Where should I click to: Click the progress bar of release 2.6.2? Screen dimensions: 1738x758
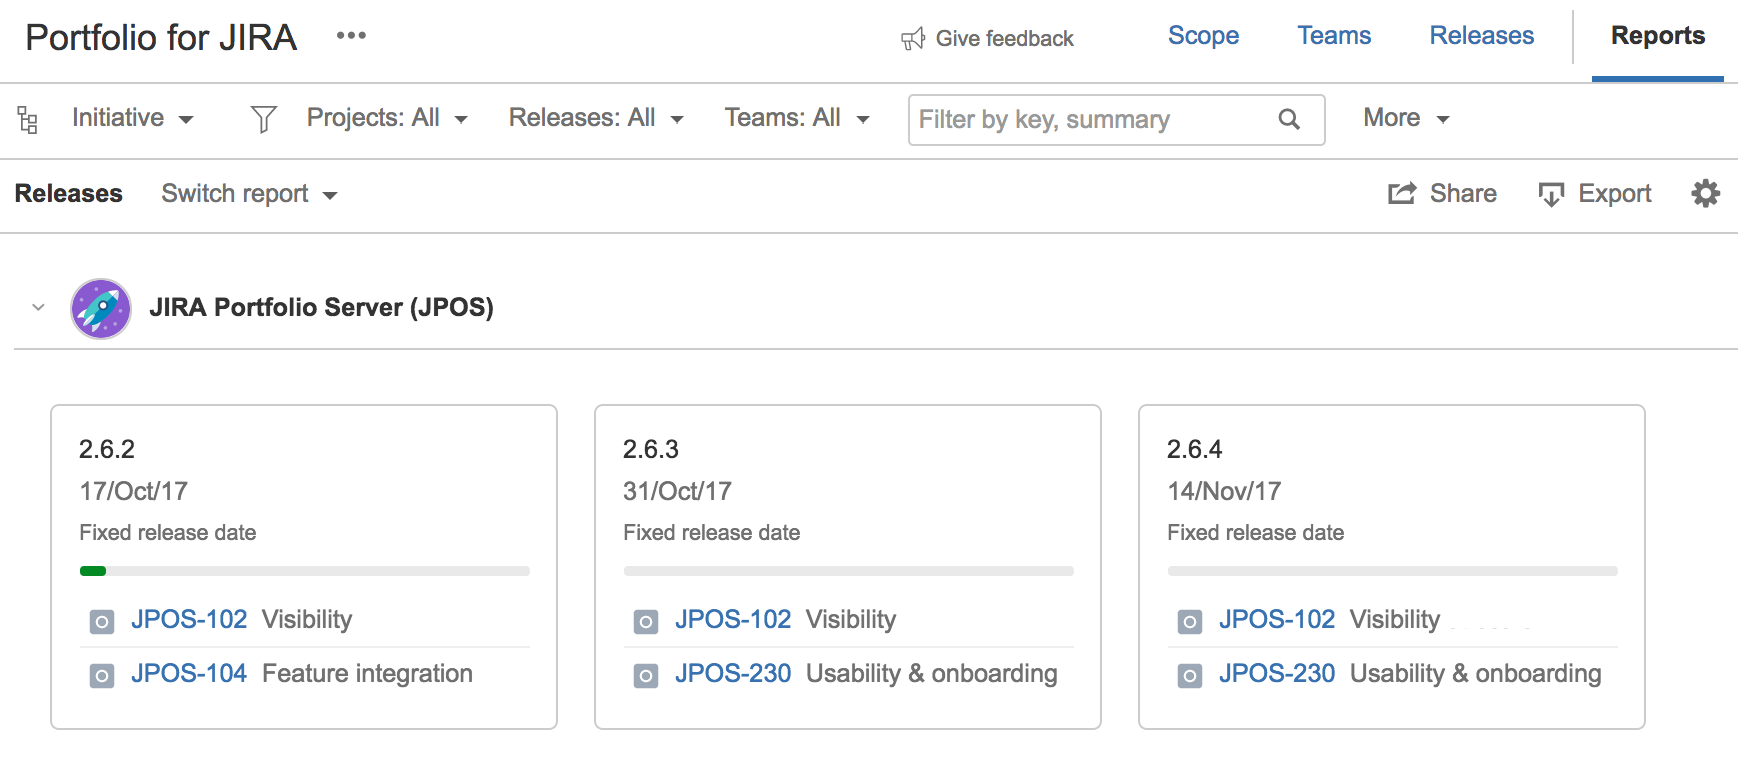coord(305,571)
